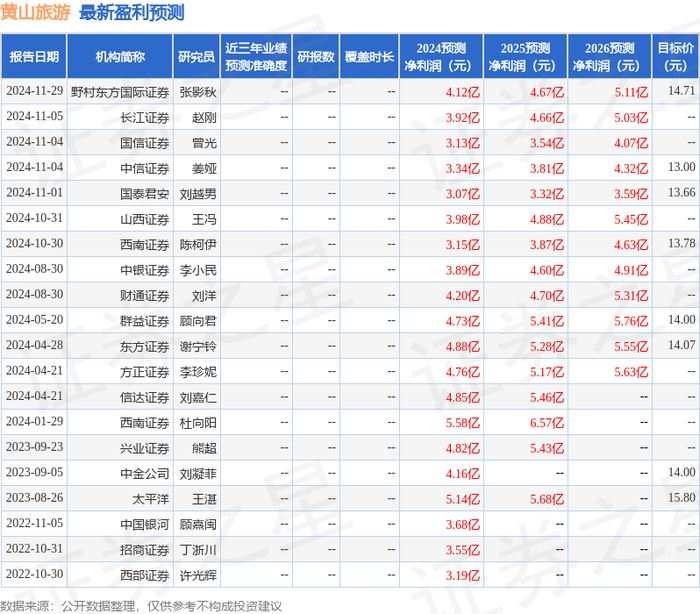Click researcher 刘凝菲

198,474
